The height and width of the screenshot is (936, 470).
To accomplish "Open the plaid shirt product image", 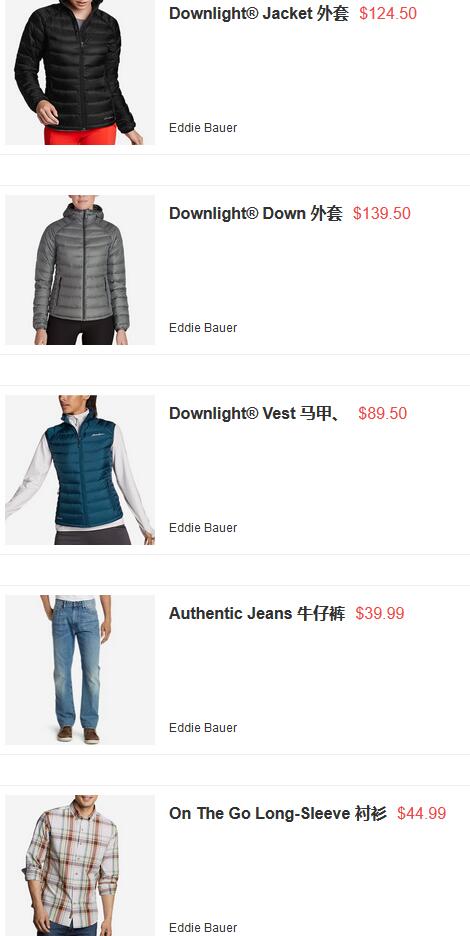I will [x=80, y=866].
